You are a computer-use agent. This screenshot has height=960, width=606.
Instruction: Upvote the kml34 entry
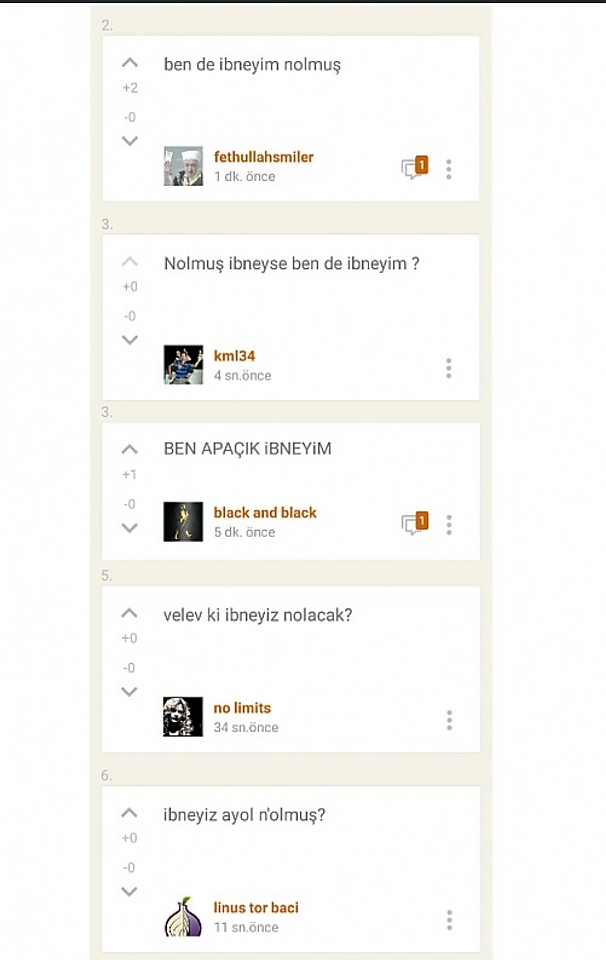[x=130, y=261]
